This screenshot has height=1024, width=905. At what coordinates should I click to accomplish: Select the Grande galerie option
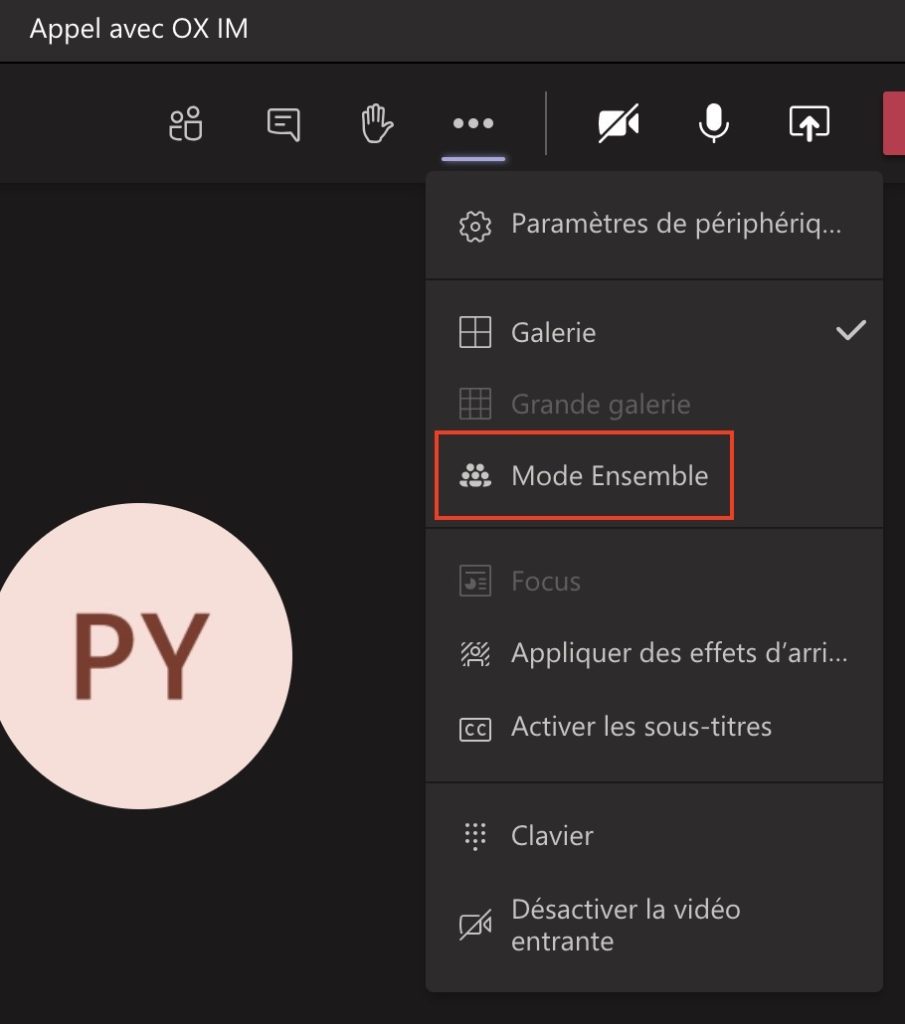[600, 404]
